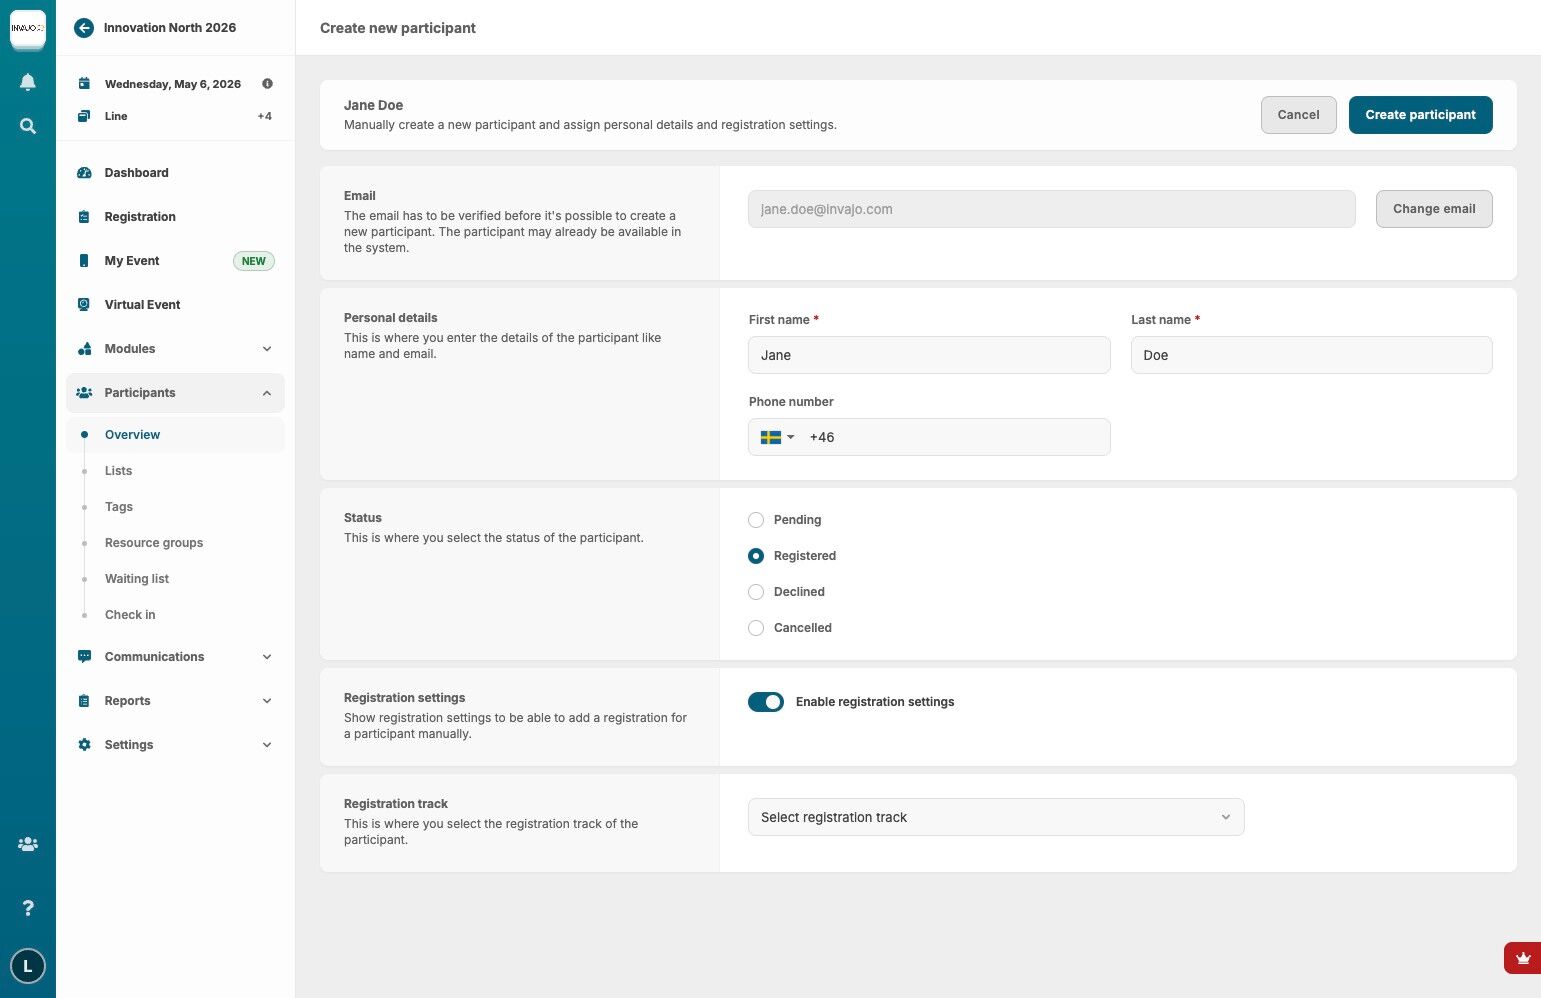Open search via magnifier icon
The image size is (1541, 998).
coord(28,126)
